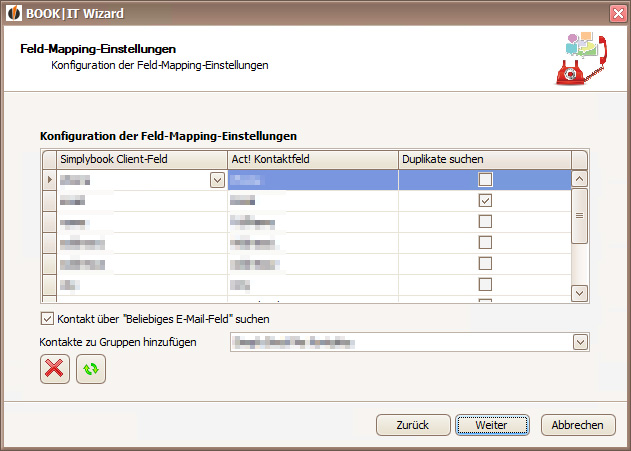Toggle Kontakt über Beliebiges E-Mail-Feld suchen
The image size is (631, 451).
pos(47,319)
